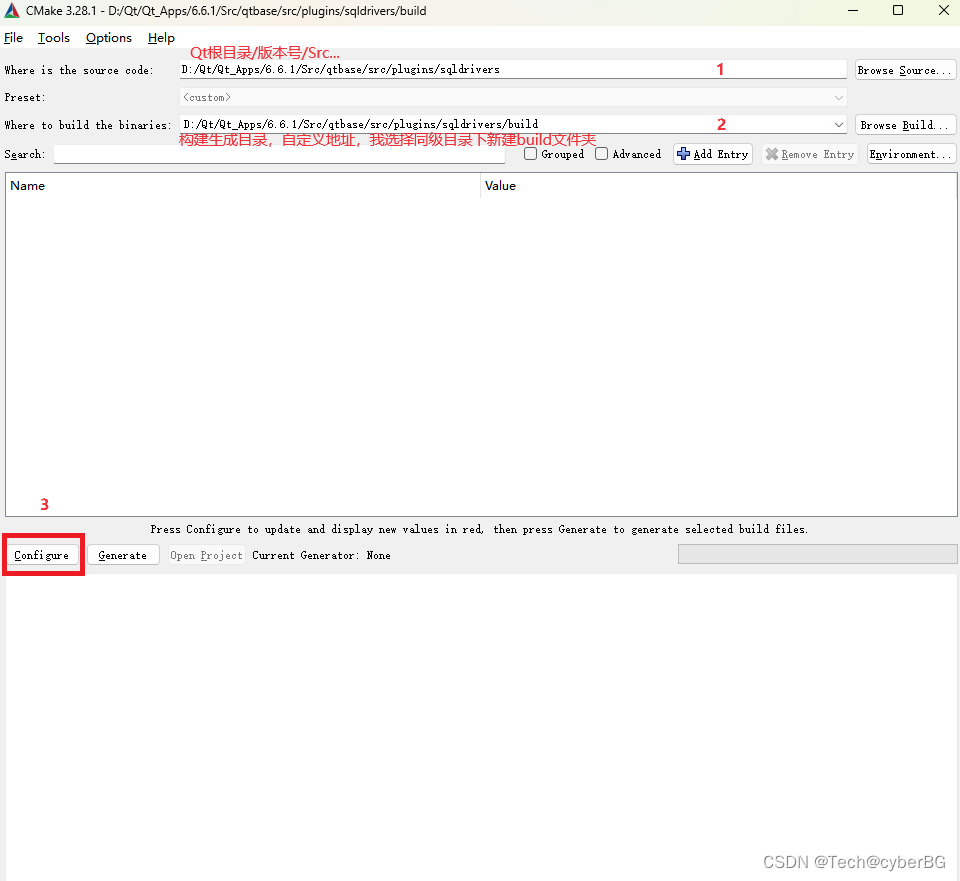Open the Help menu
Viewport: 960px width, 881px height.
[160, 37]
